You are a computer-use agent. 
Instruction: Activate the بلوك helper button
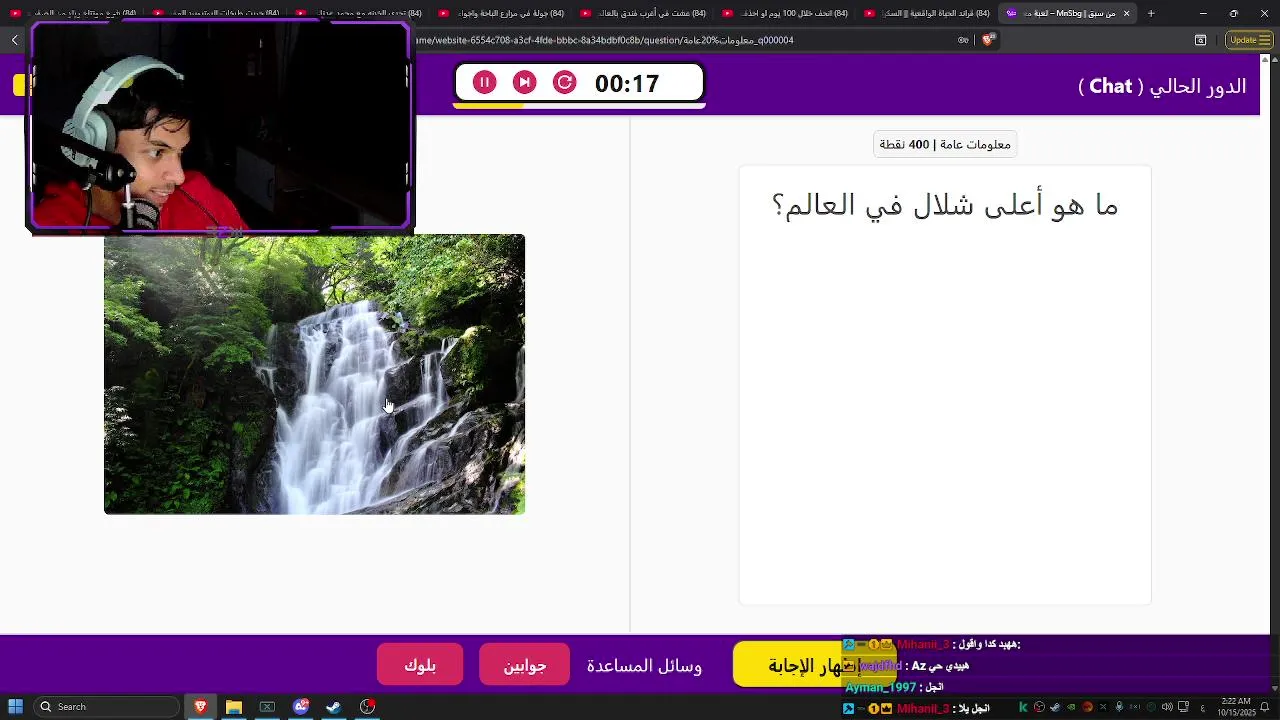(420, 665)
